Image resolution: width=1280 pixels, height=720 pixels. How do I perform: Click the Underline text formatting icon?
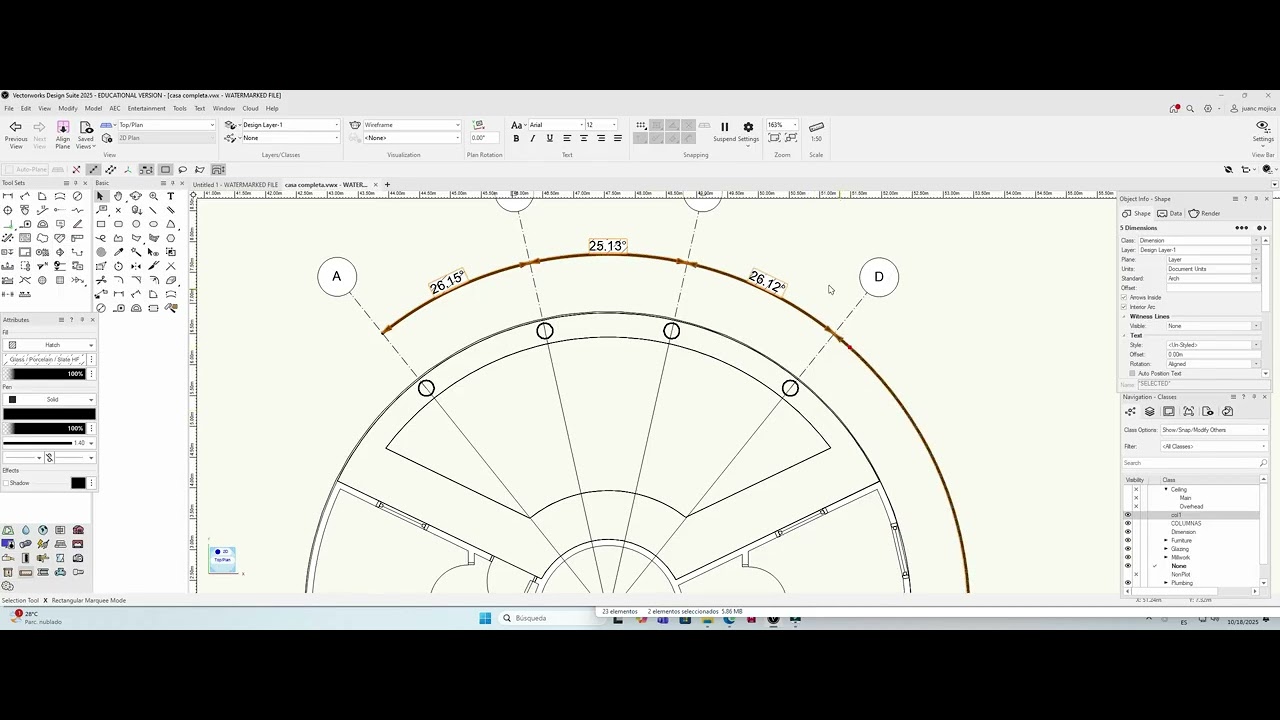click(550, 138)
